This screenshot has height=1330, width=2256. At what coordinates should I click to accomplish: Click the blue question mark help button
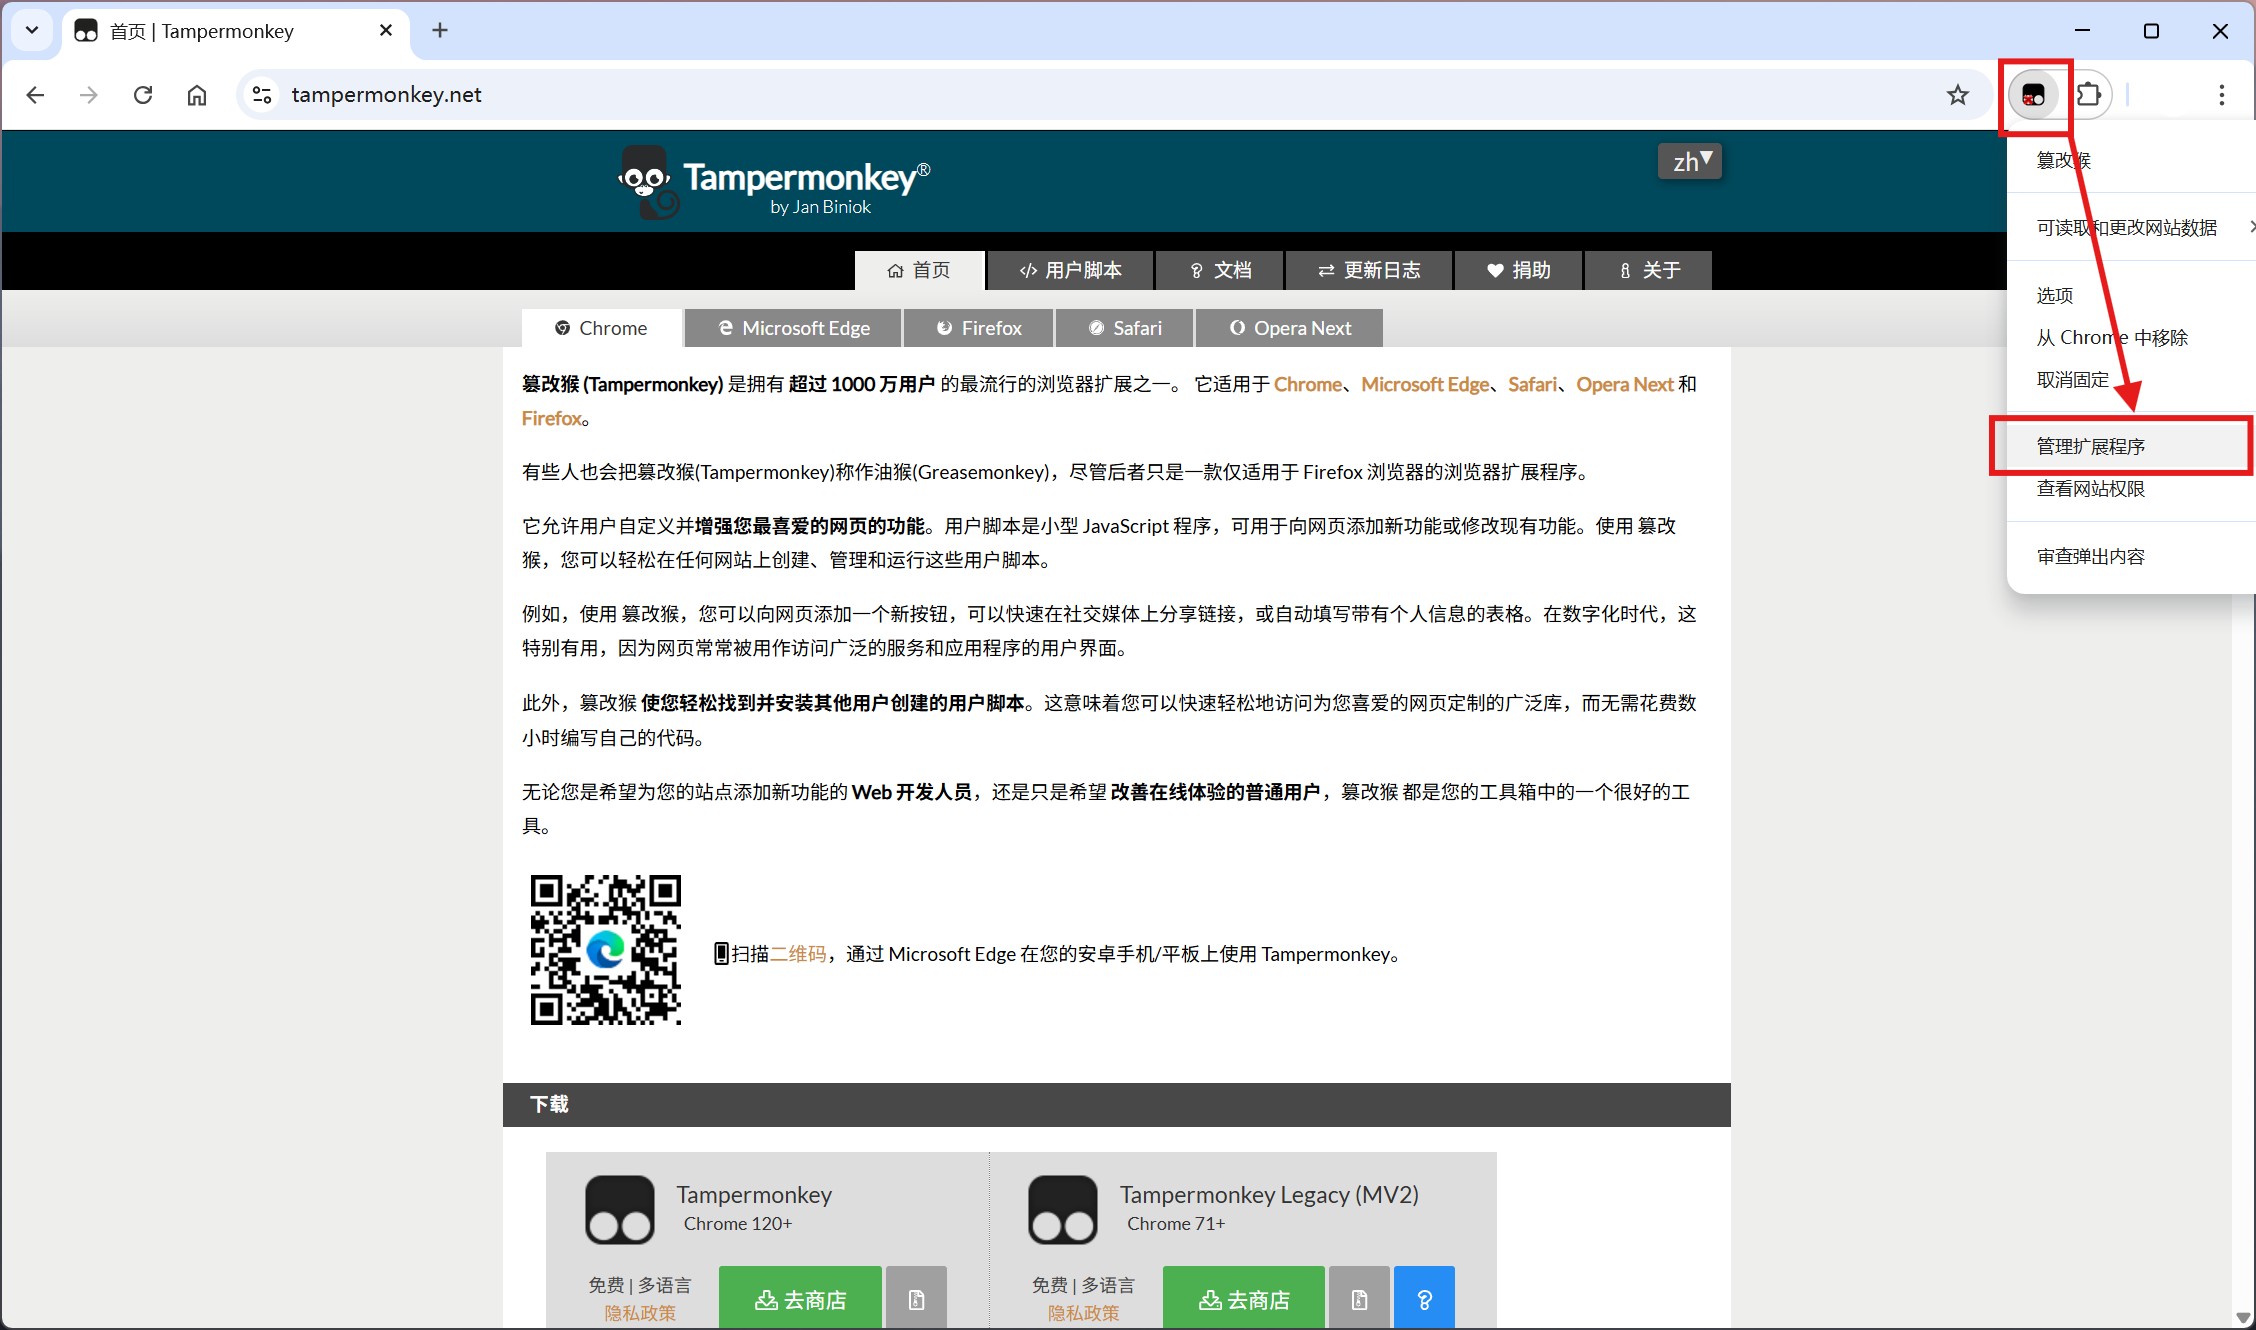click(1424, 1299)
